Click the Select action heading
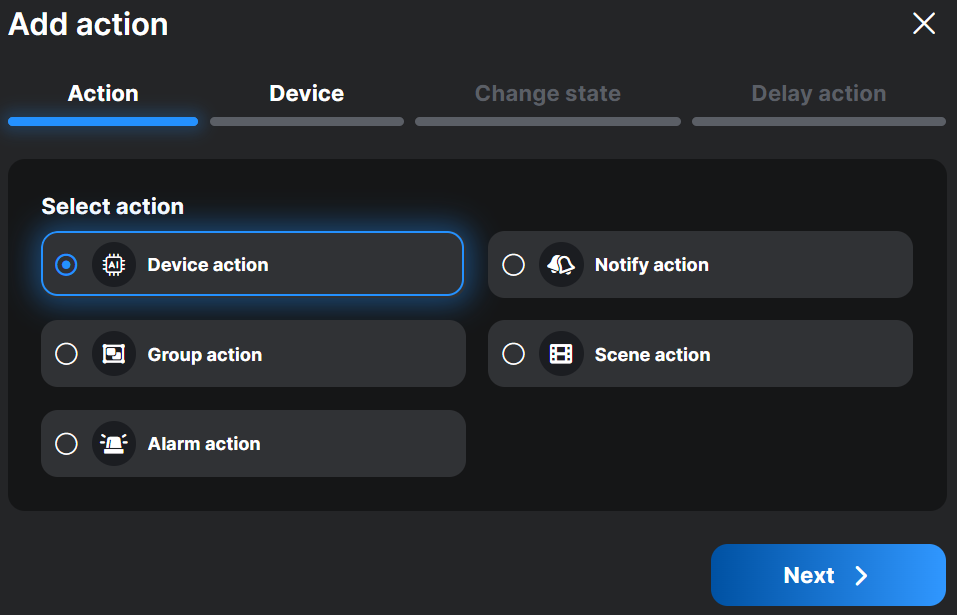The width and height of the screenshot is (957, 615). [112, 206]
